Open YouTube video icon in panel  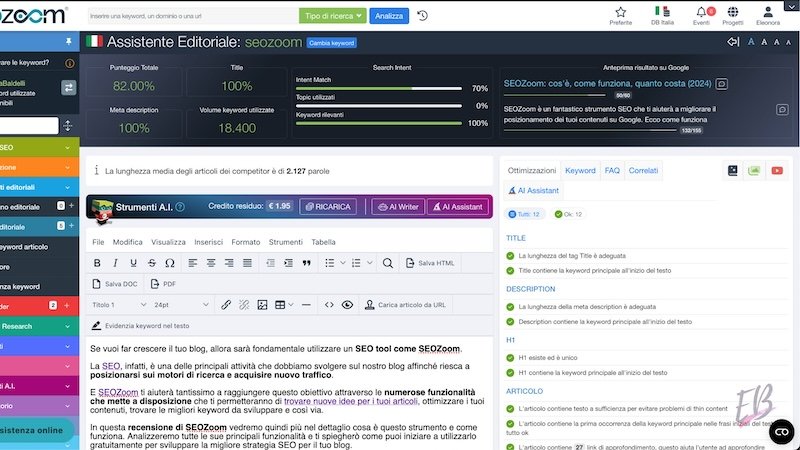pos(777,171)
